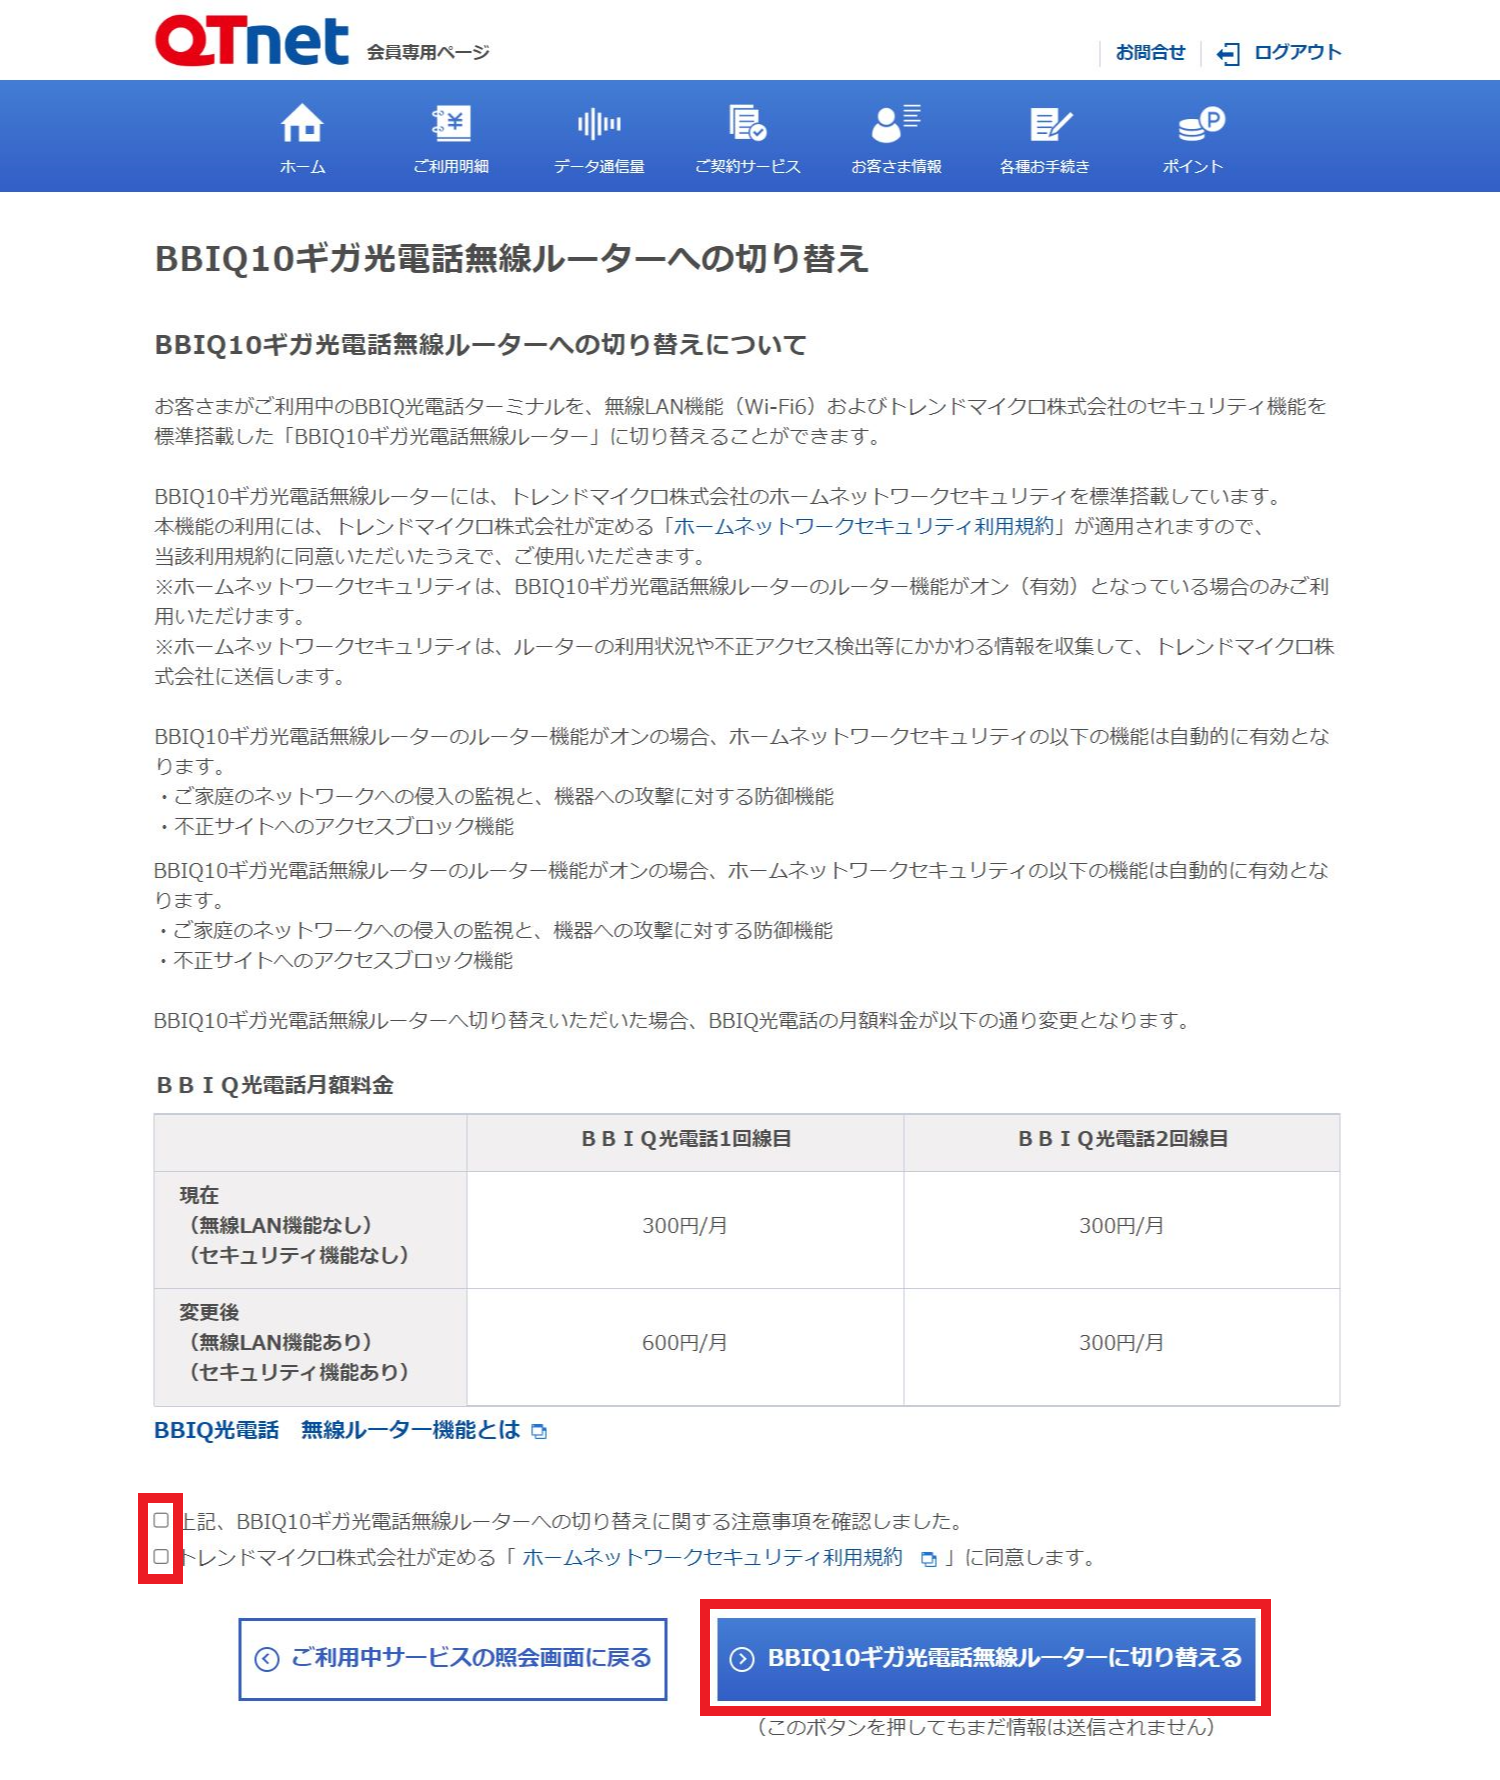Screen dimensions: 1500x1780
Task: Open the お客さま情報 person icon
Action: pos(896,123)
